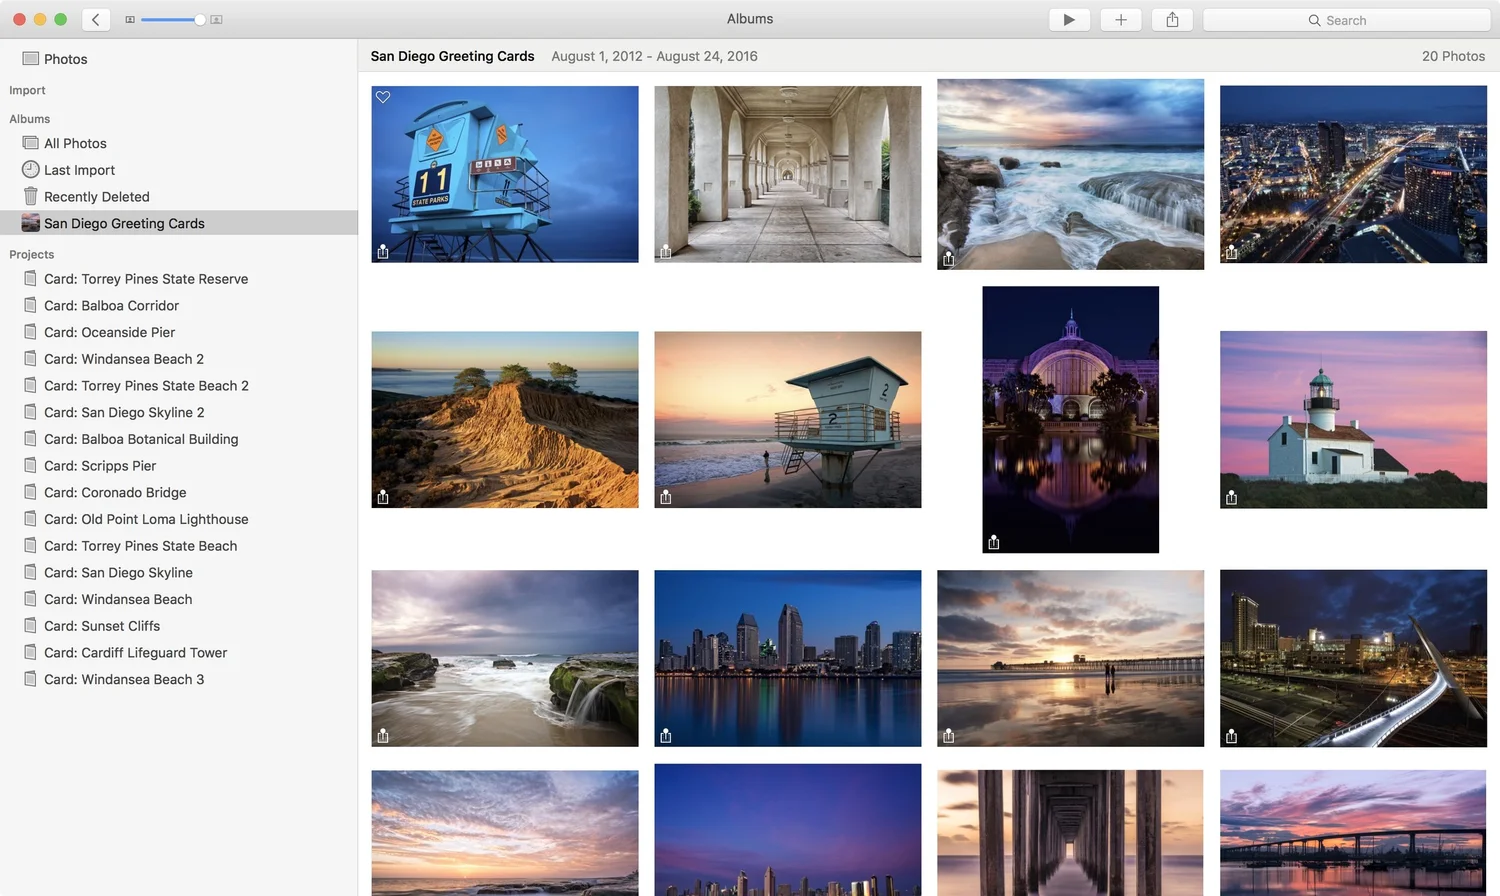The image size is (1500, 896).
Task: Collapse the Projects section in the sidebar
Action: click(32, 255)
